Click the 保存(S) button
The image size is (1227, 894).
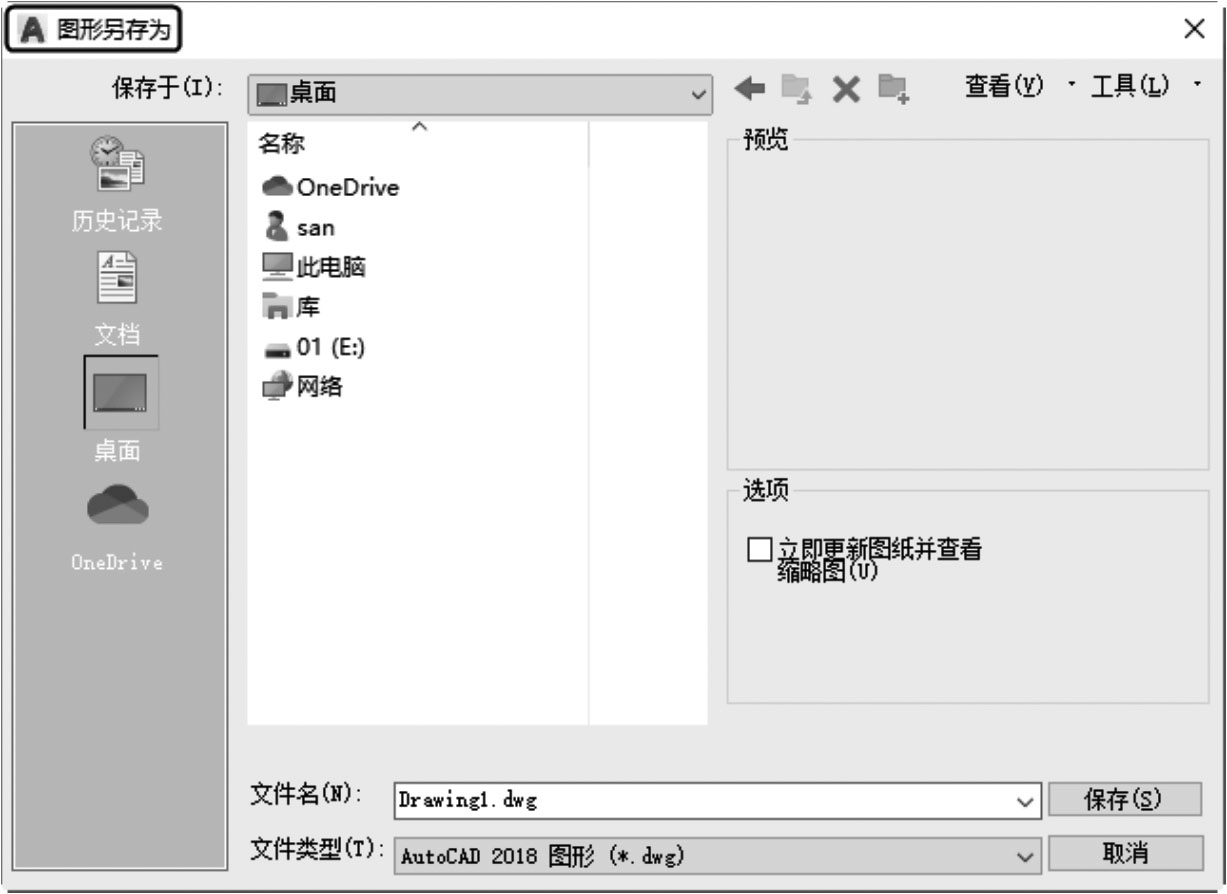(1124, 800)
